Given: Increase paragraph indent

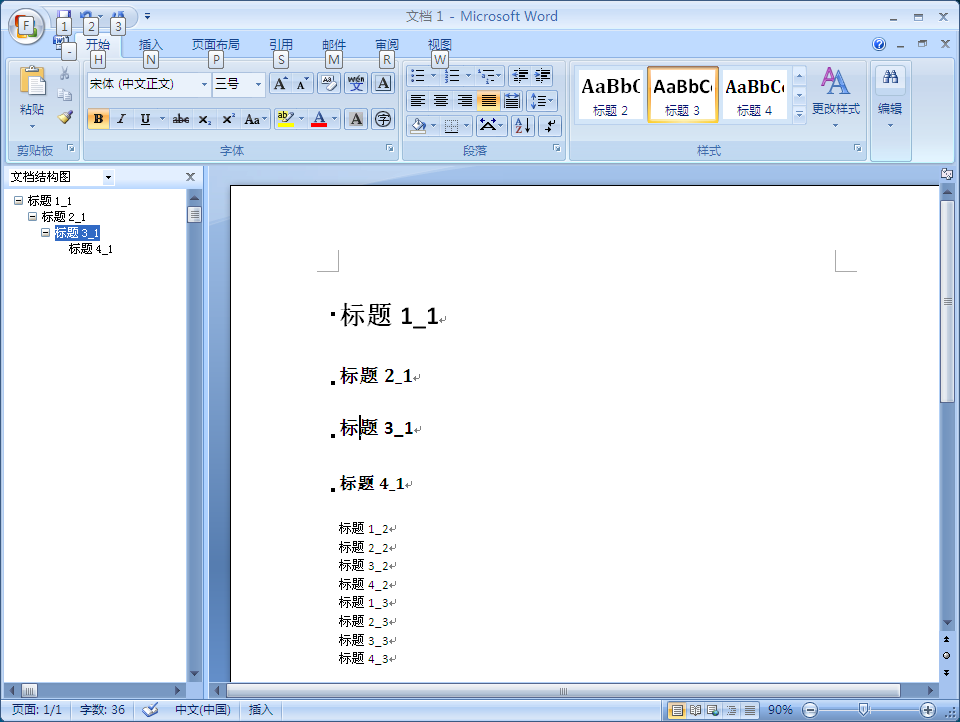Looking at the screenshot, I should [542, 76].
